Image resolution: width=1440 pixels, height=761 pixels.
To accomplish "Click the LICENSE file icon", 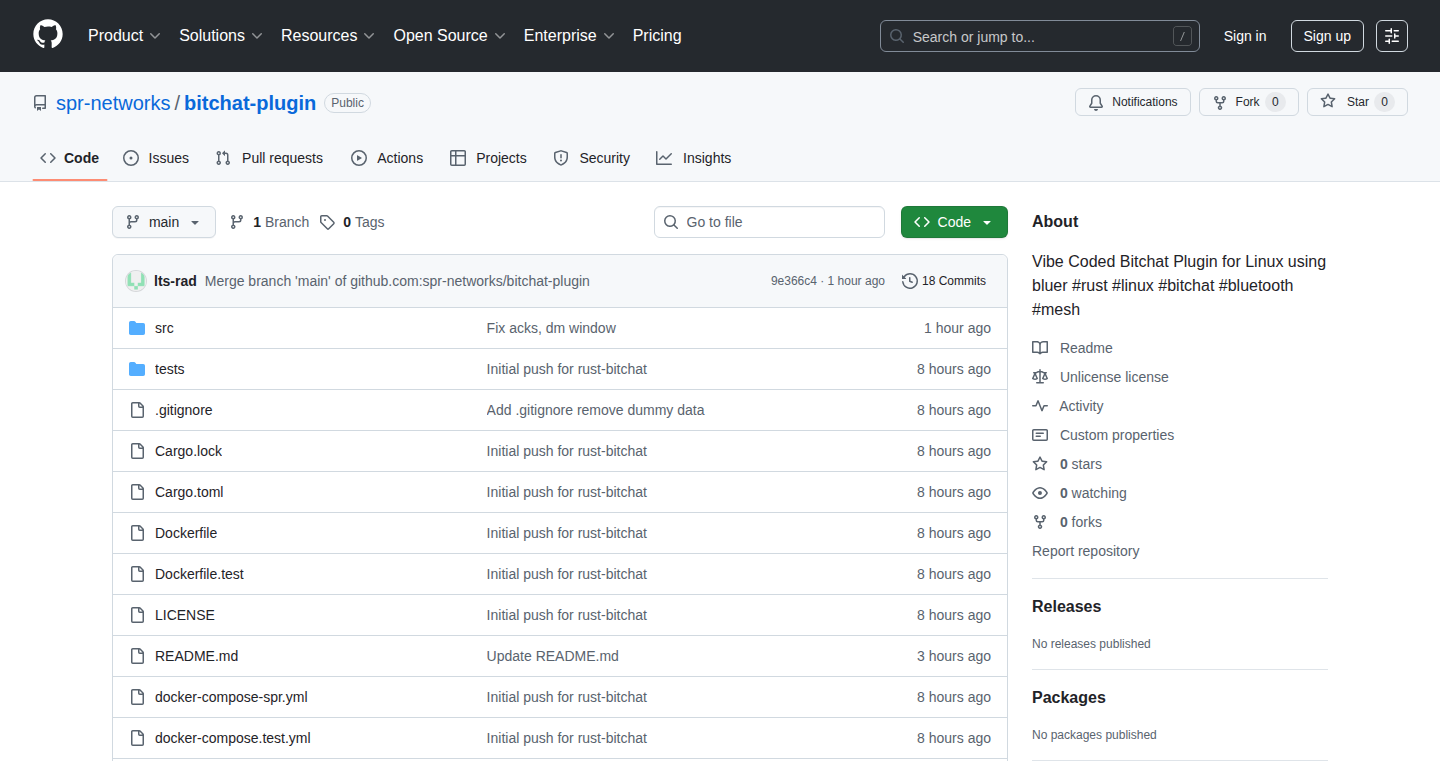I will click(137, 615).
